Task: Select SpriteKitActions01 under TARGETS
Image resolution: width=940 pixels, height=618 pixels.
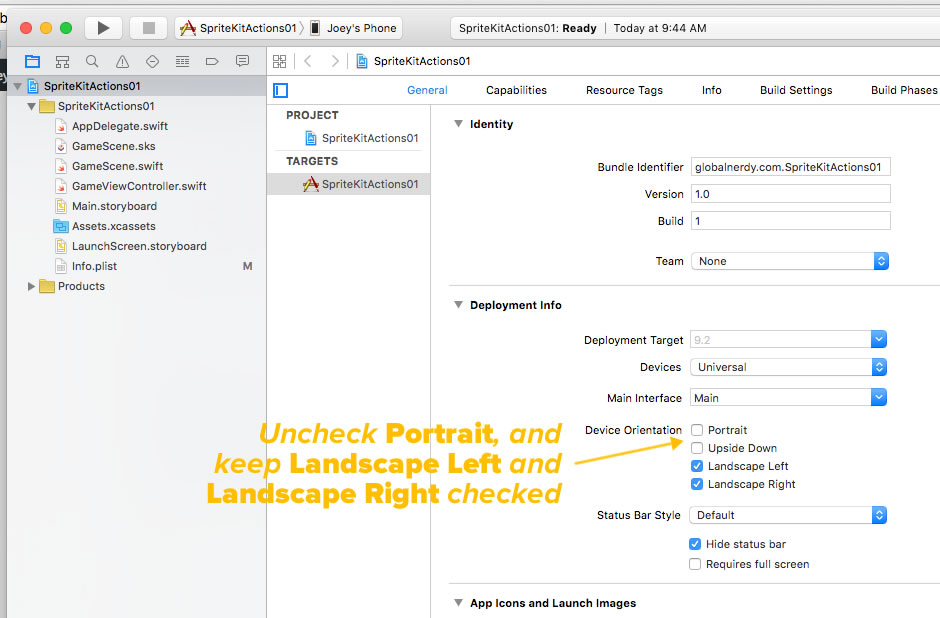Action: [x=349, y=184]
